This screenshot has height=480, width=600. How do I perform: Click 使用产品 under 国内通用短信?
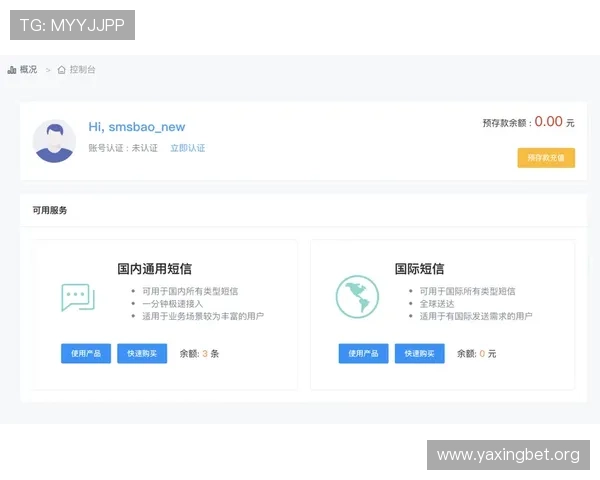pos(86,353)
